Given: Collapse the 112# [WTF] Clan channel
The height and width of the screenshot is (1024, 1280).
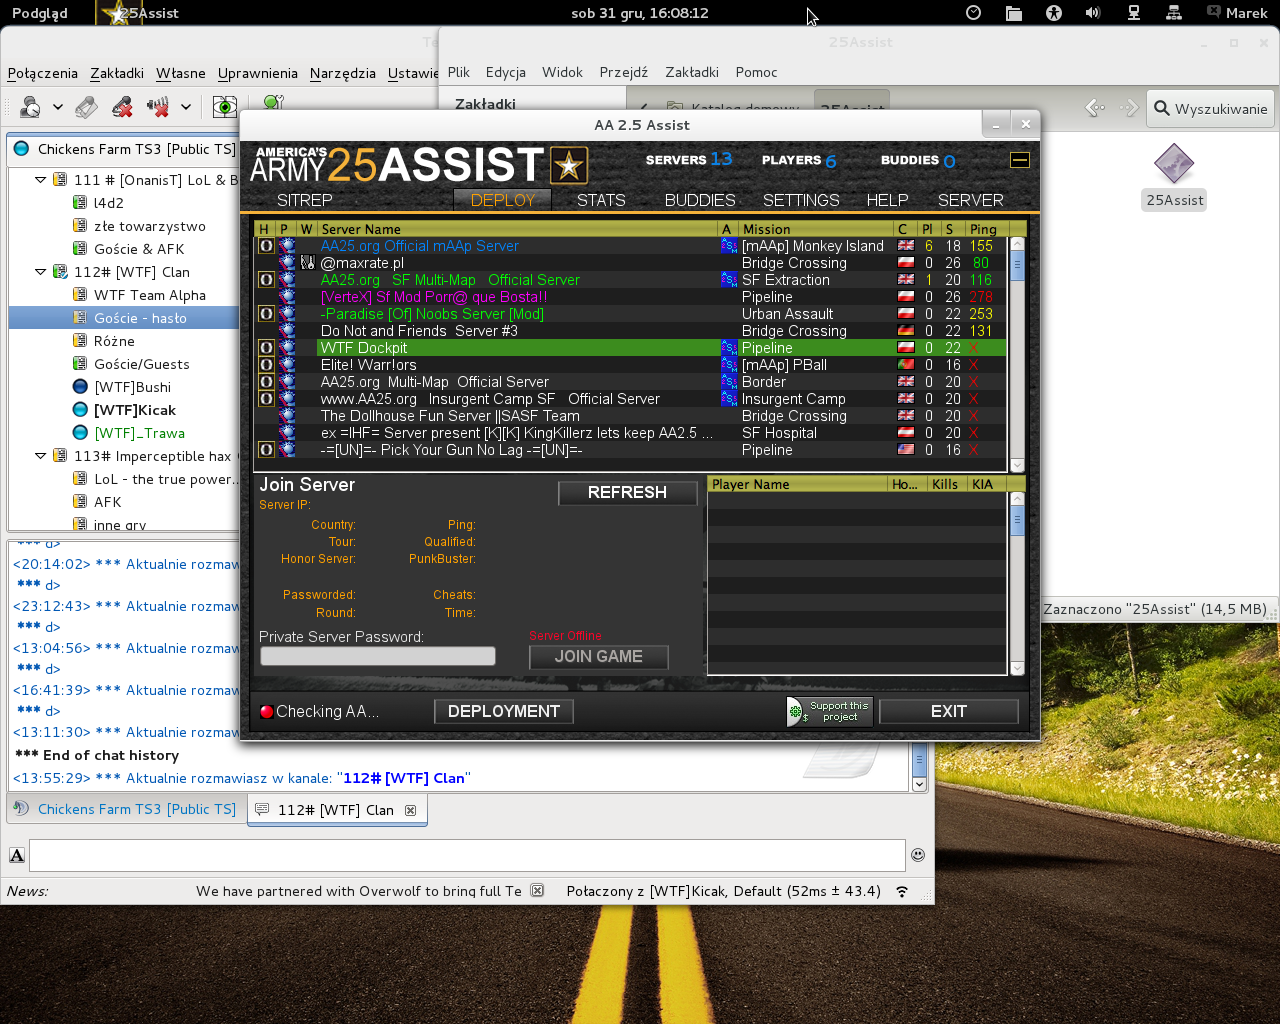Looking at the screenshot, I should pyautogui.click(x=41, y=272).
